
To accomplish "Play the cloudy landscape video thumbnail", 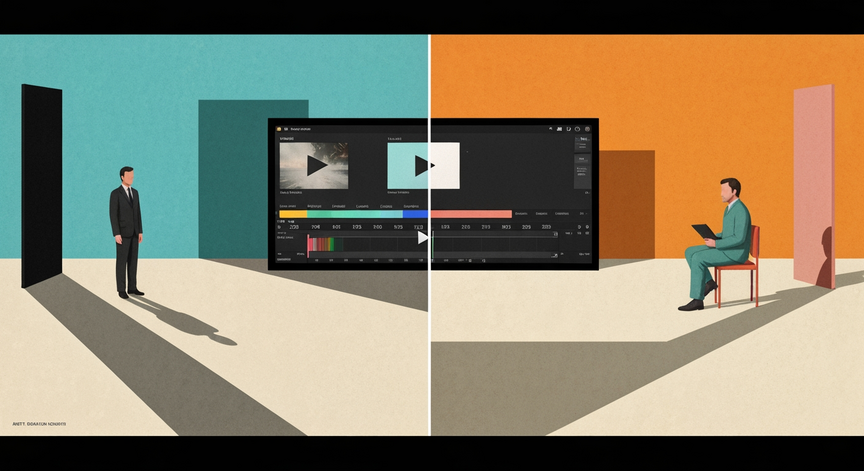I will (x=314, y=166).
